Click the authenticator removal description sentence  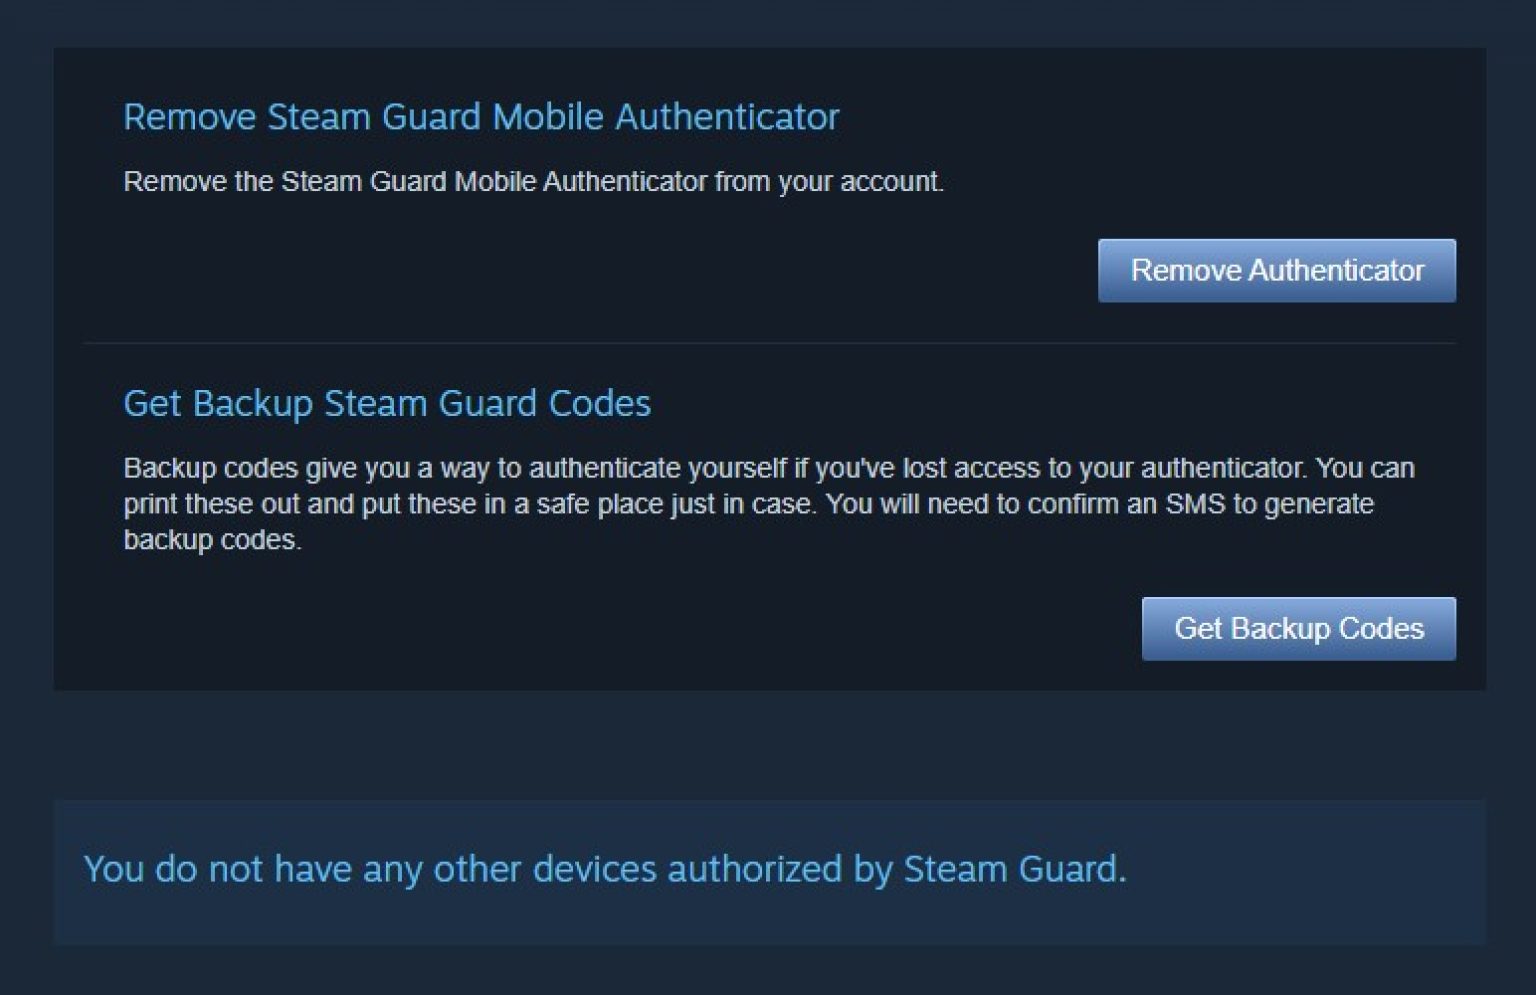pos(535,182)
